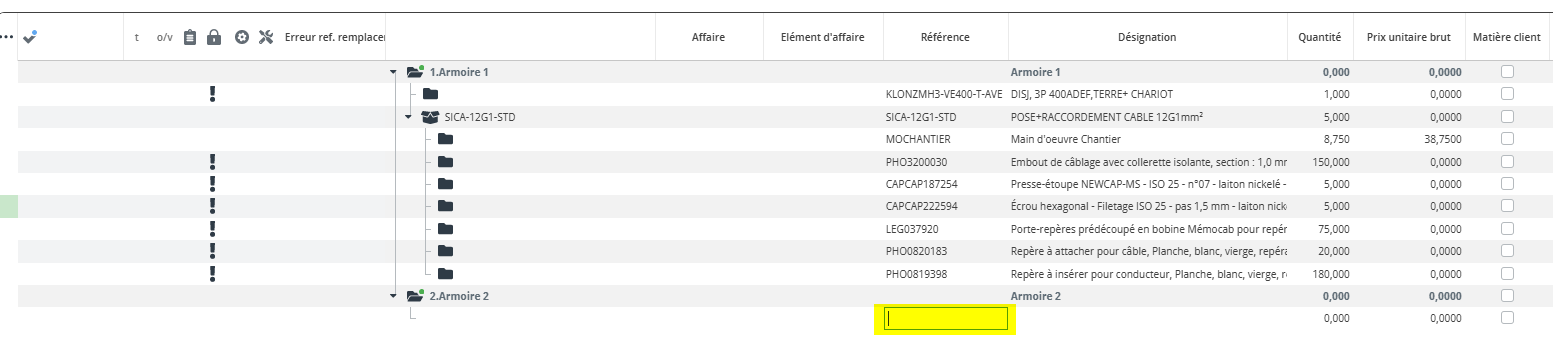
Task: Sort by the Référence column header
Action: 945,37
